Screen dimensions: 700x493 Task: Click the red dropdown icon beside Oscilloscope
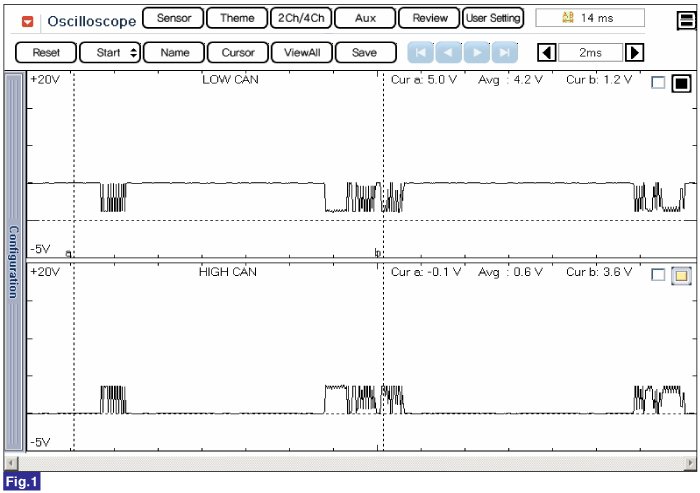point(27,20)
